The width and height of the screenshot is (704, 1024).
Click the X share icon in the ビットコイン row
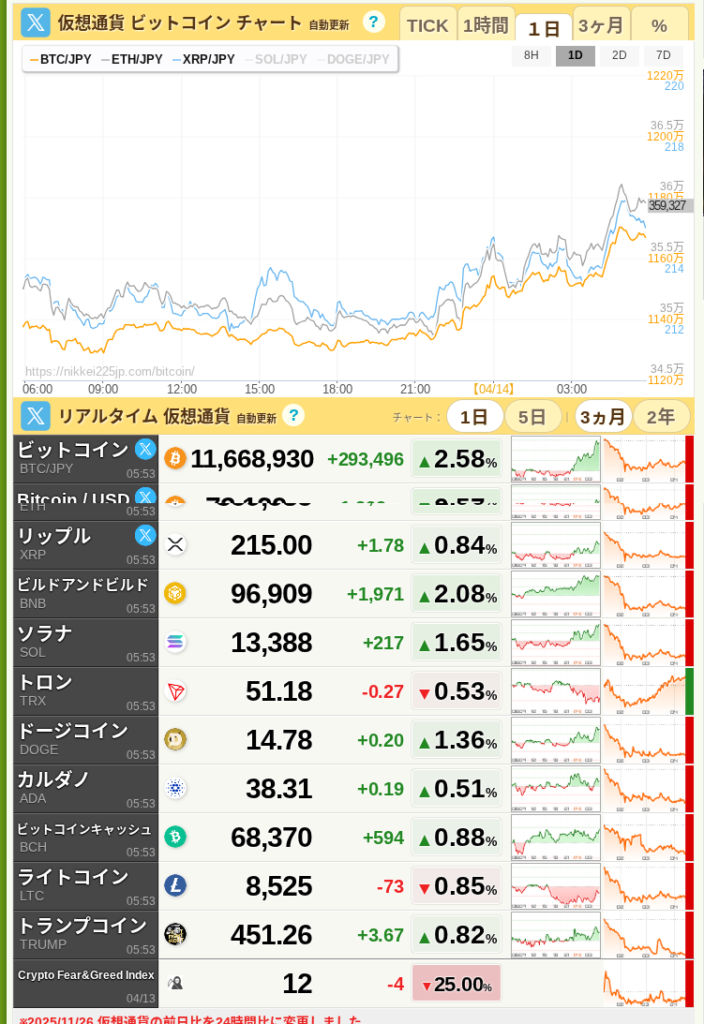145,449
